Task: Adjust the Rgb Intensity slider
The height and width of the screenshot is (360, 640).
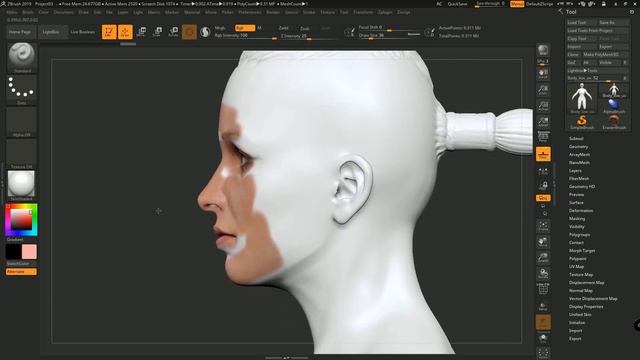Action: point(245,36)
